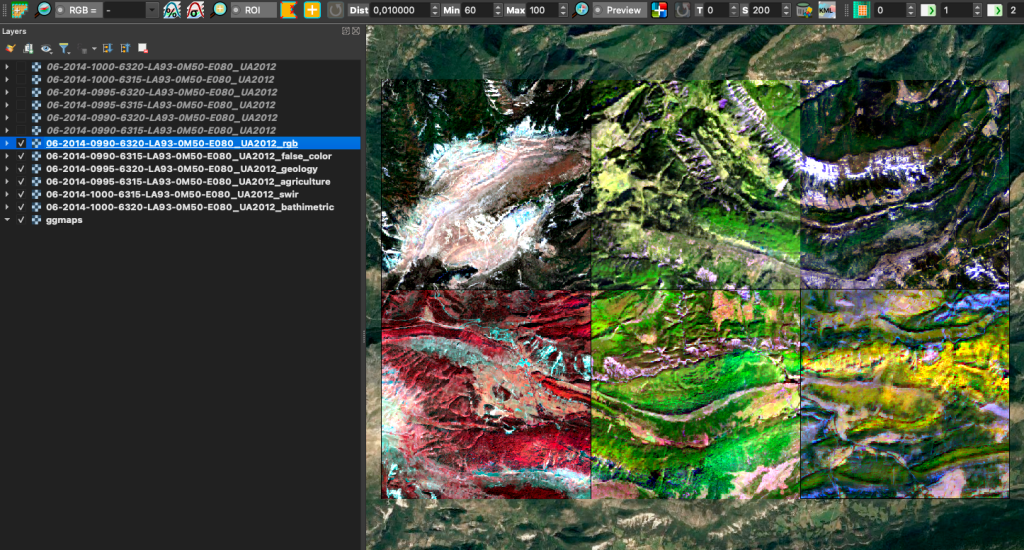1024x550 pixels.
Task: Collapse the ggmaps group arrow
Action: click(7, 220)
